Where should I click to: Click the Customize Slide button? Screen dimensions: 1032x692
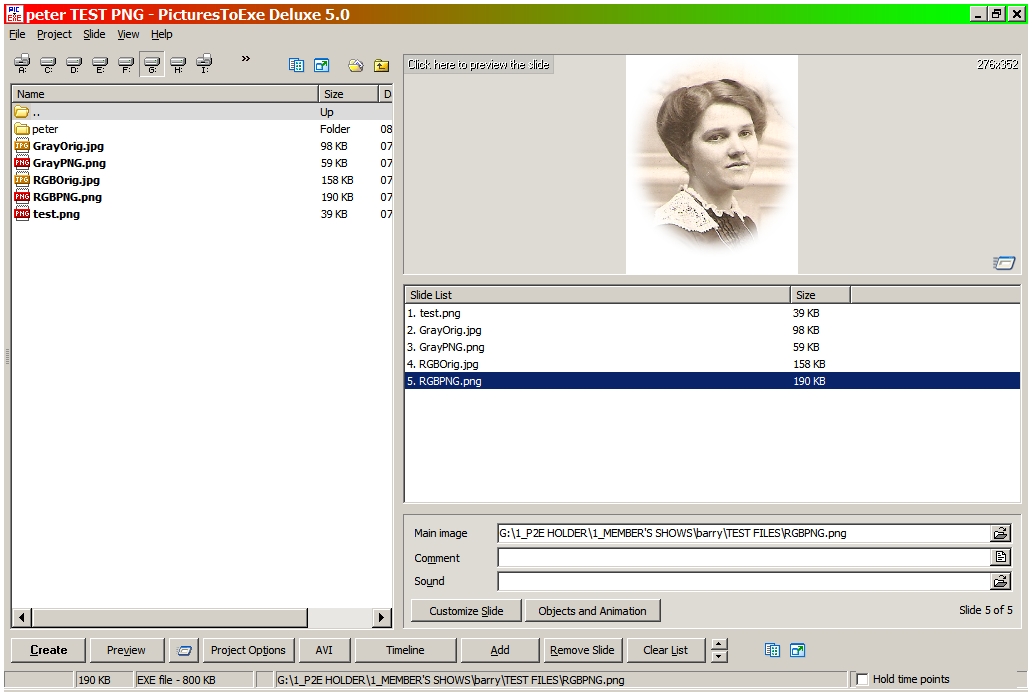466,611
